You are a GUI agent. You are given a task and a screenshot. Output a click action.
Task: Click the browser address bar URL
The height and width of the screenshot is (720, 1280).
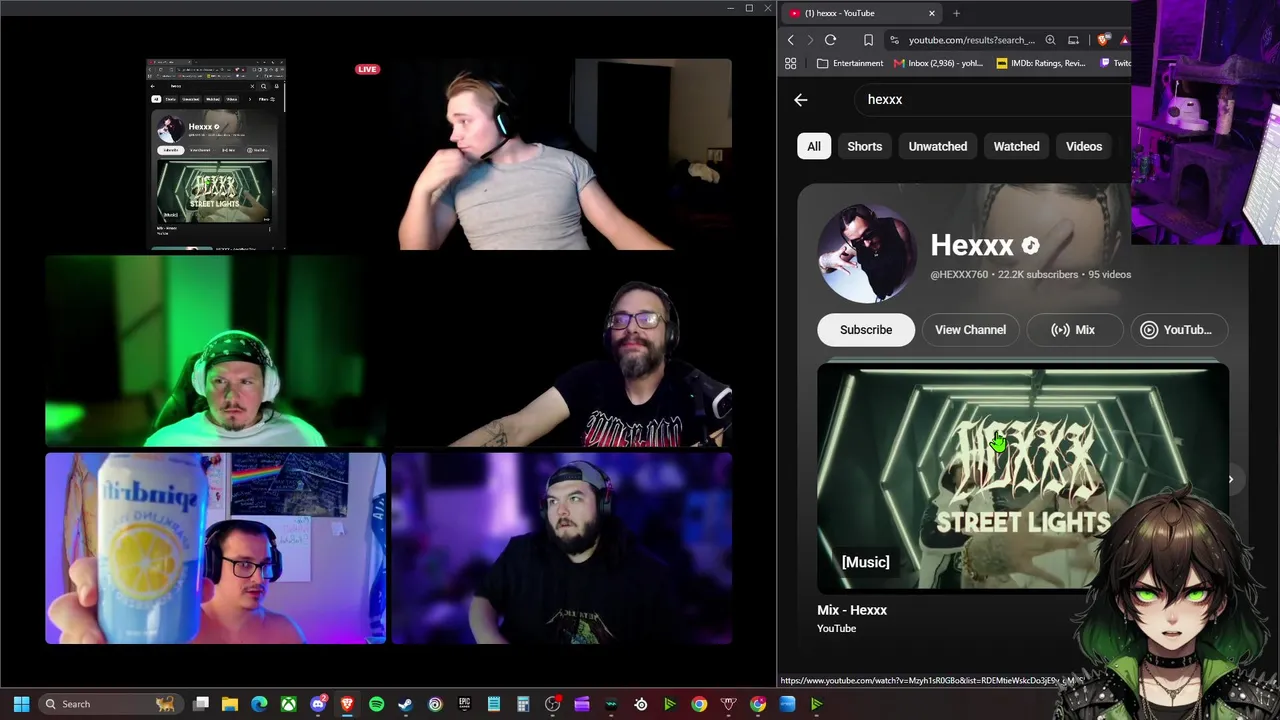pyautogui.click(x=971, y=40)
